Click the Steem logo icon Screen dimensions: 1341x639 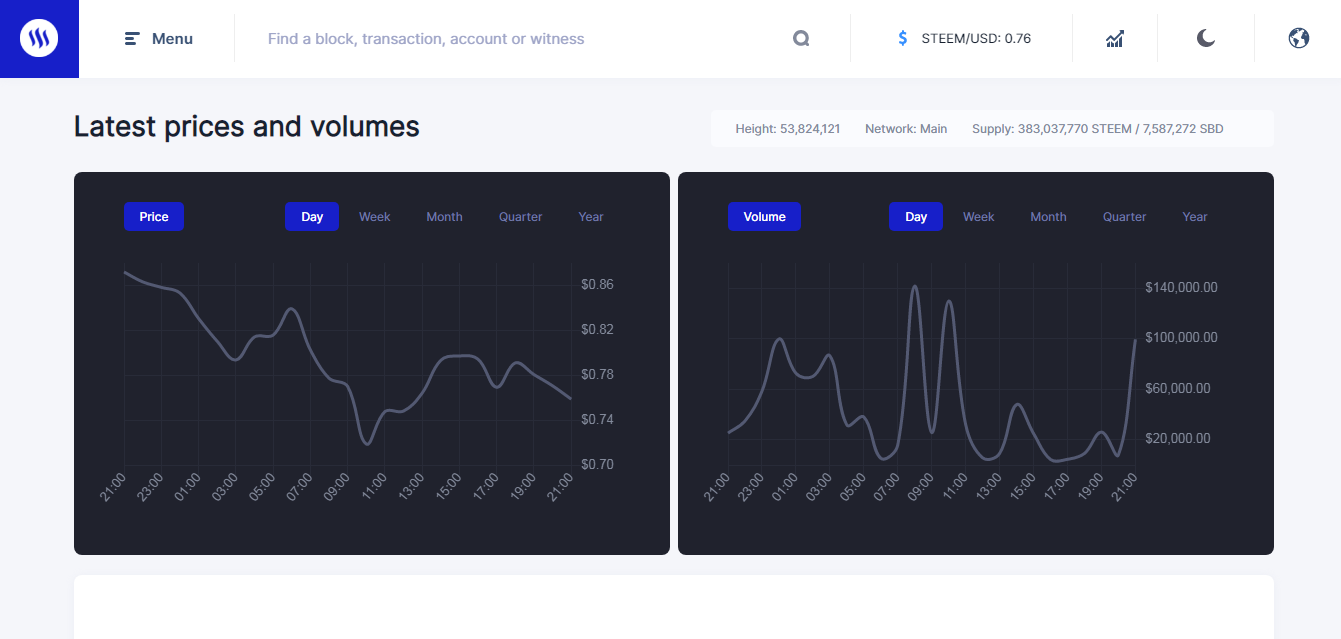click(39, 39)
